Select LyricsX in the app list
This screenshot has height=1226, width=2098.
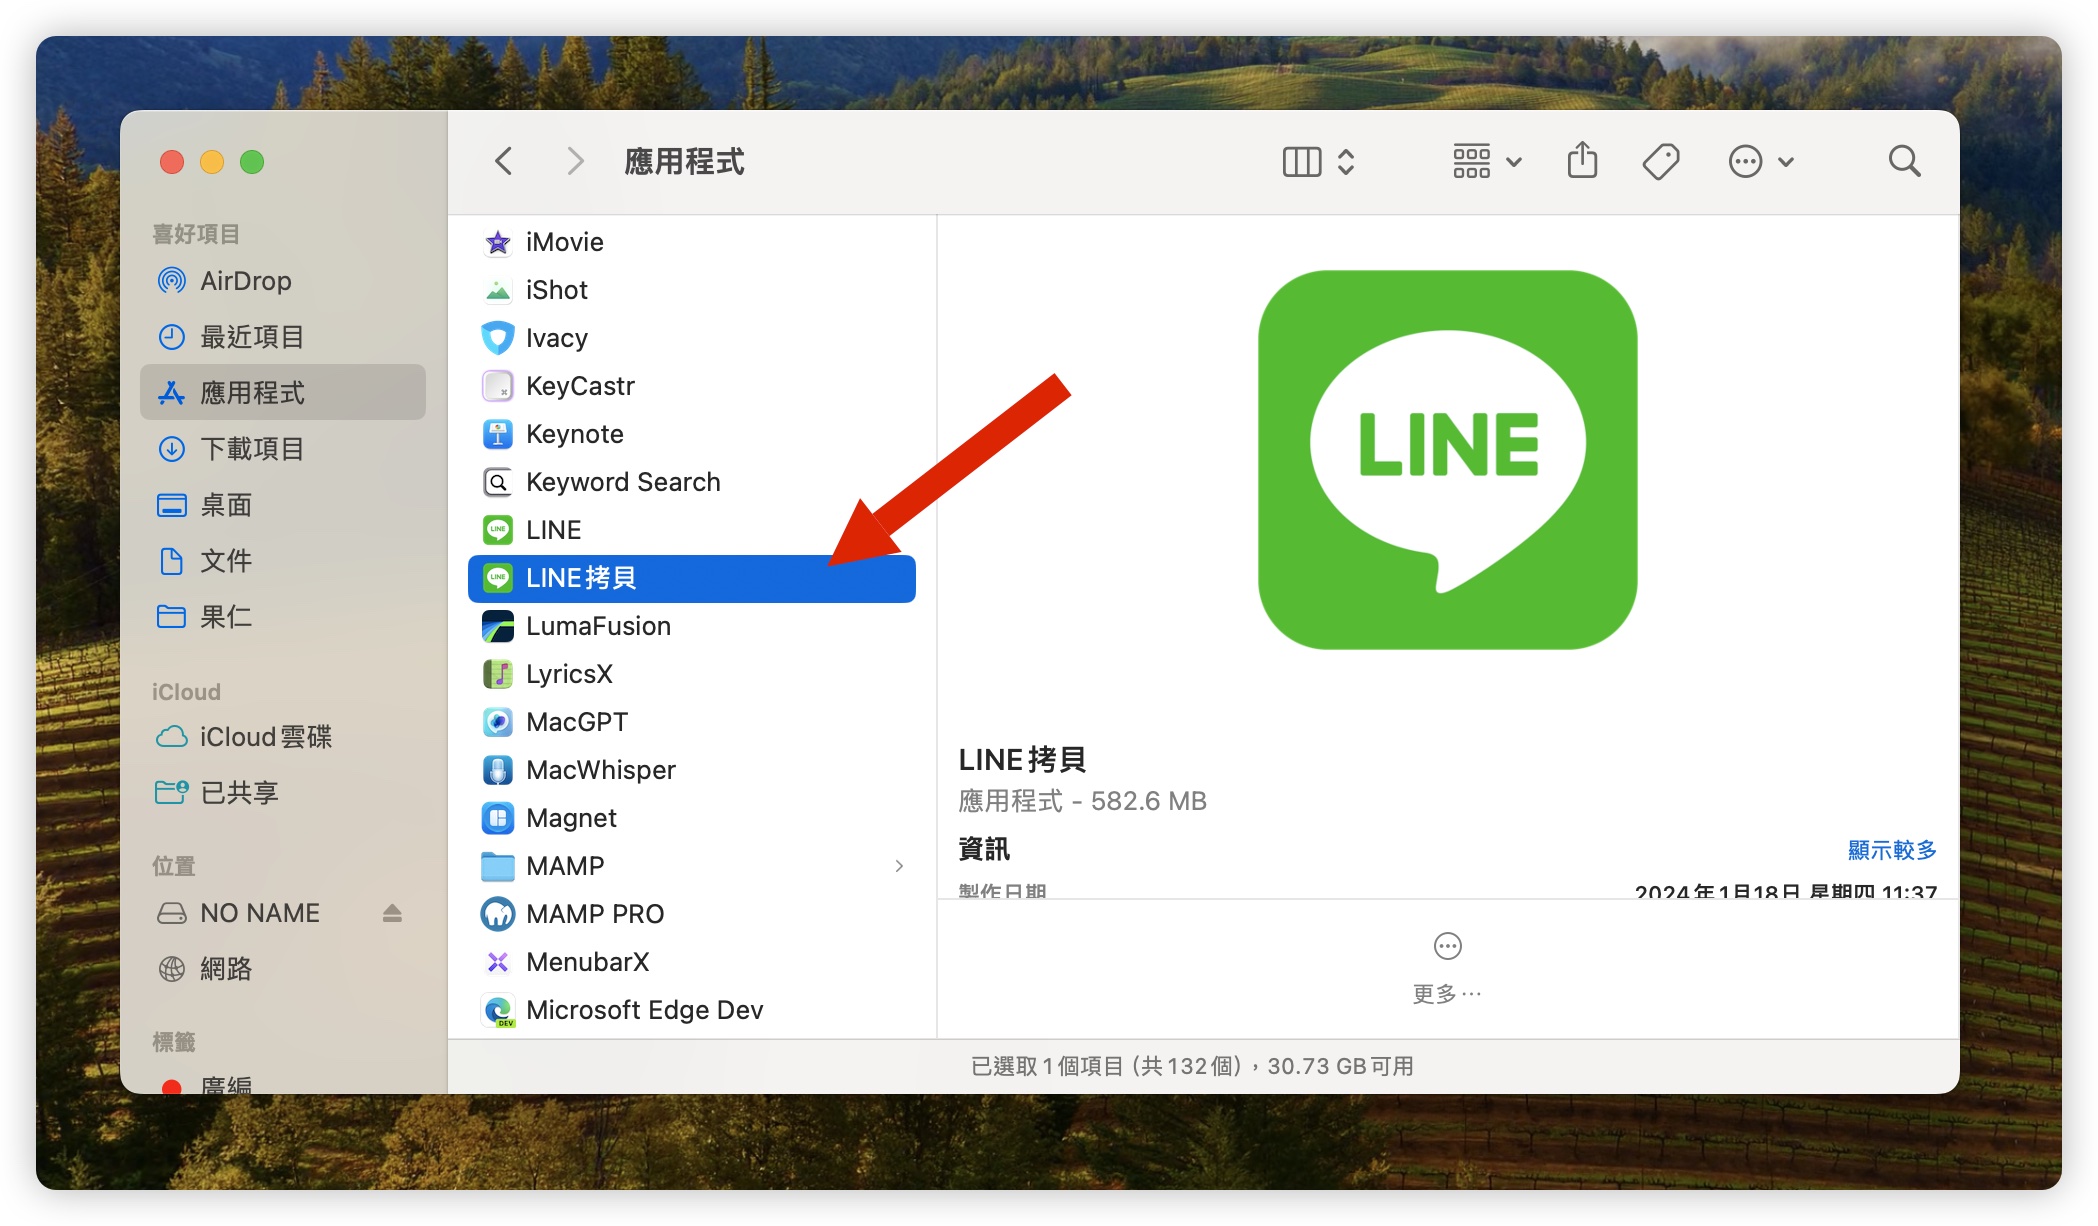pos(692,674)
